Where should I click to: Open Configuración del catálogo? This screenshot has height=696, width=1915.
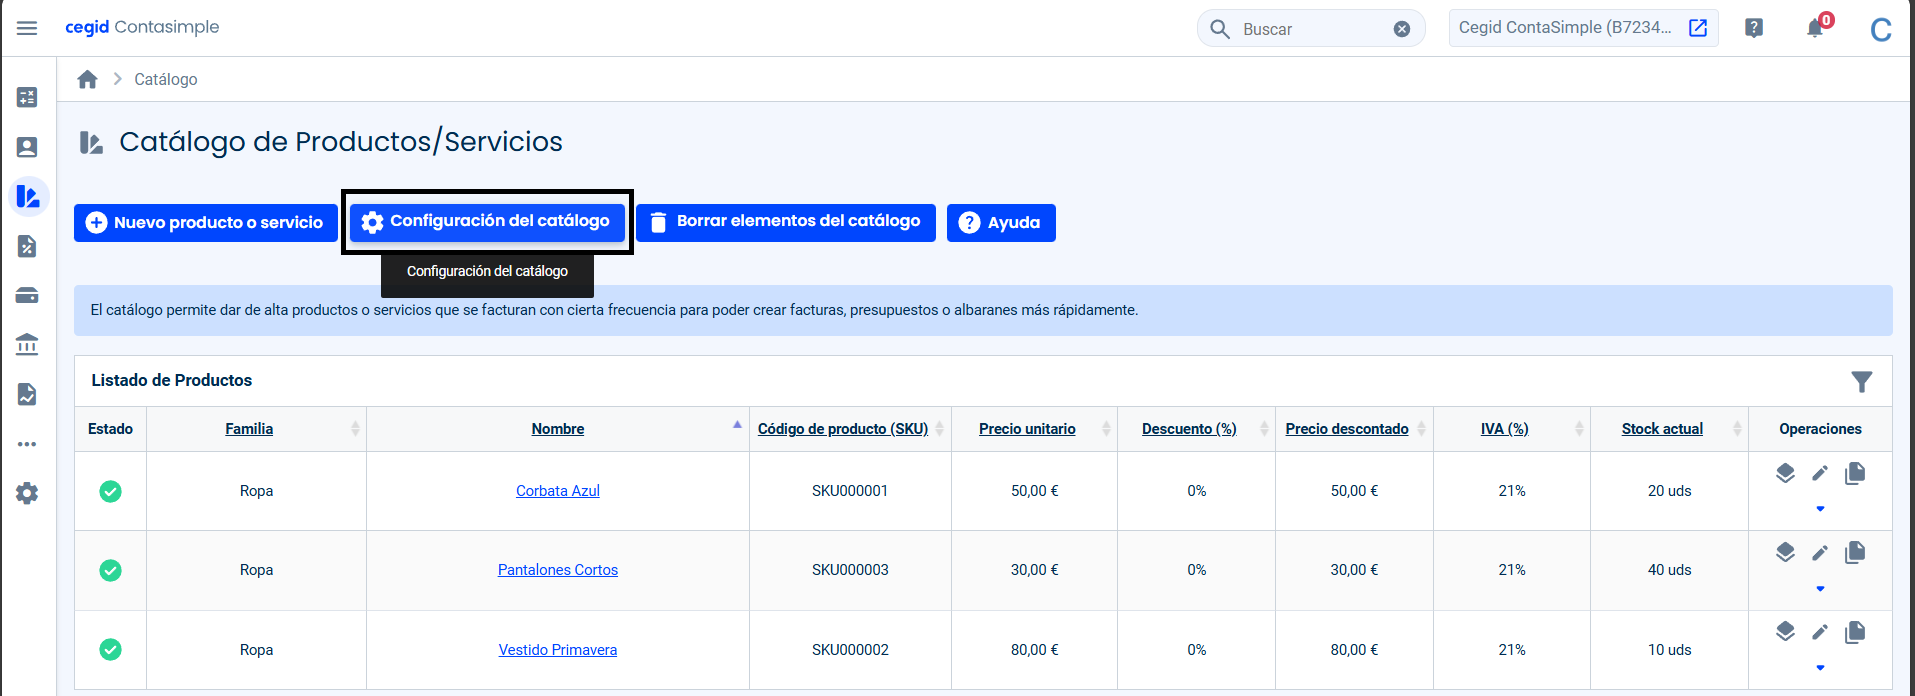tap(487, 221)
